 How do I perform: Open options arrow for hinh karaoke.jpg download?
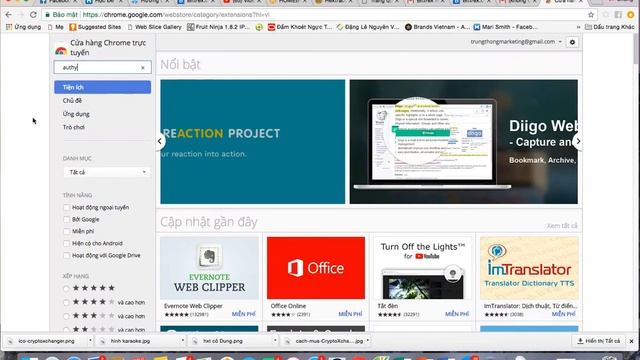coord(182,340)
